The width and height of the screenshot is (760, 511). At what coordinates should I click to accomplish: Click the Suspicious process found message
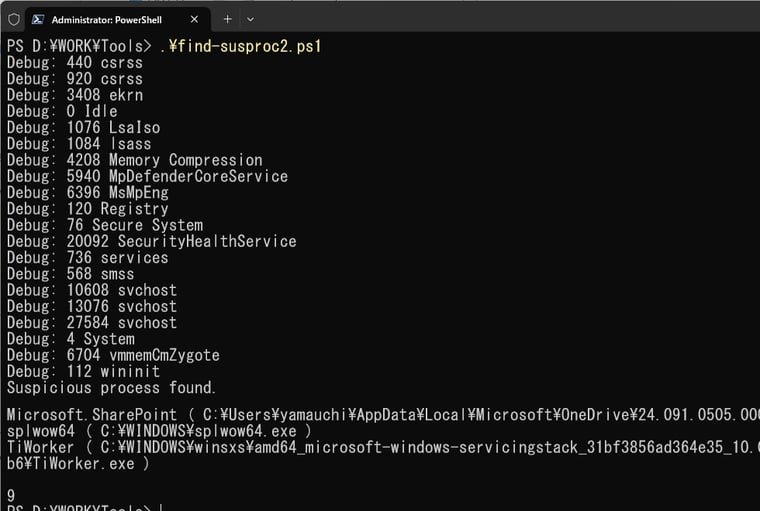point(111,388)
